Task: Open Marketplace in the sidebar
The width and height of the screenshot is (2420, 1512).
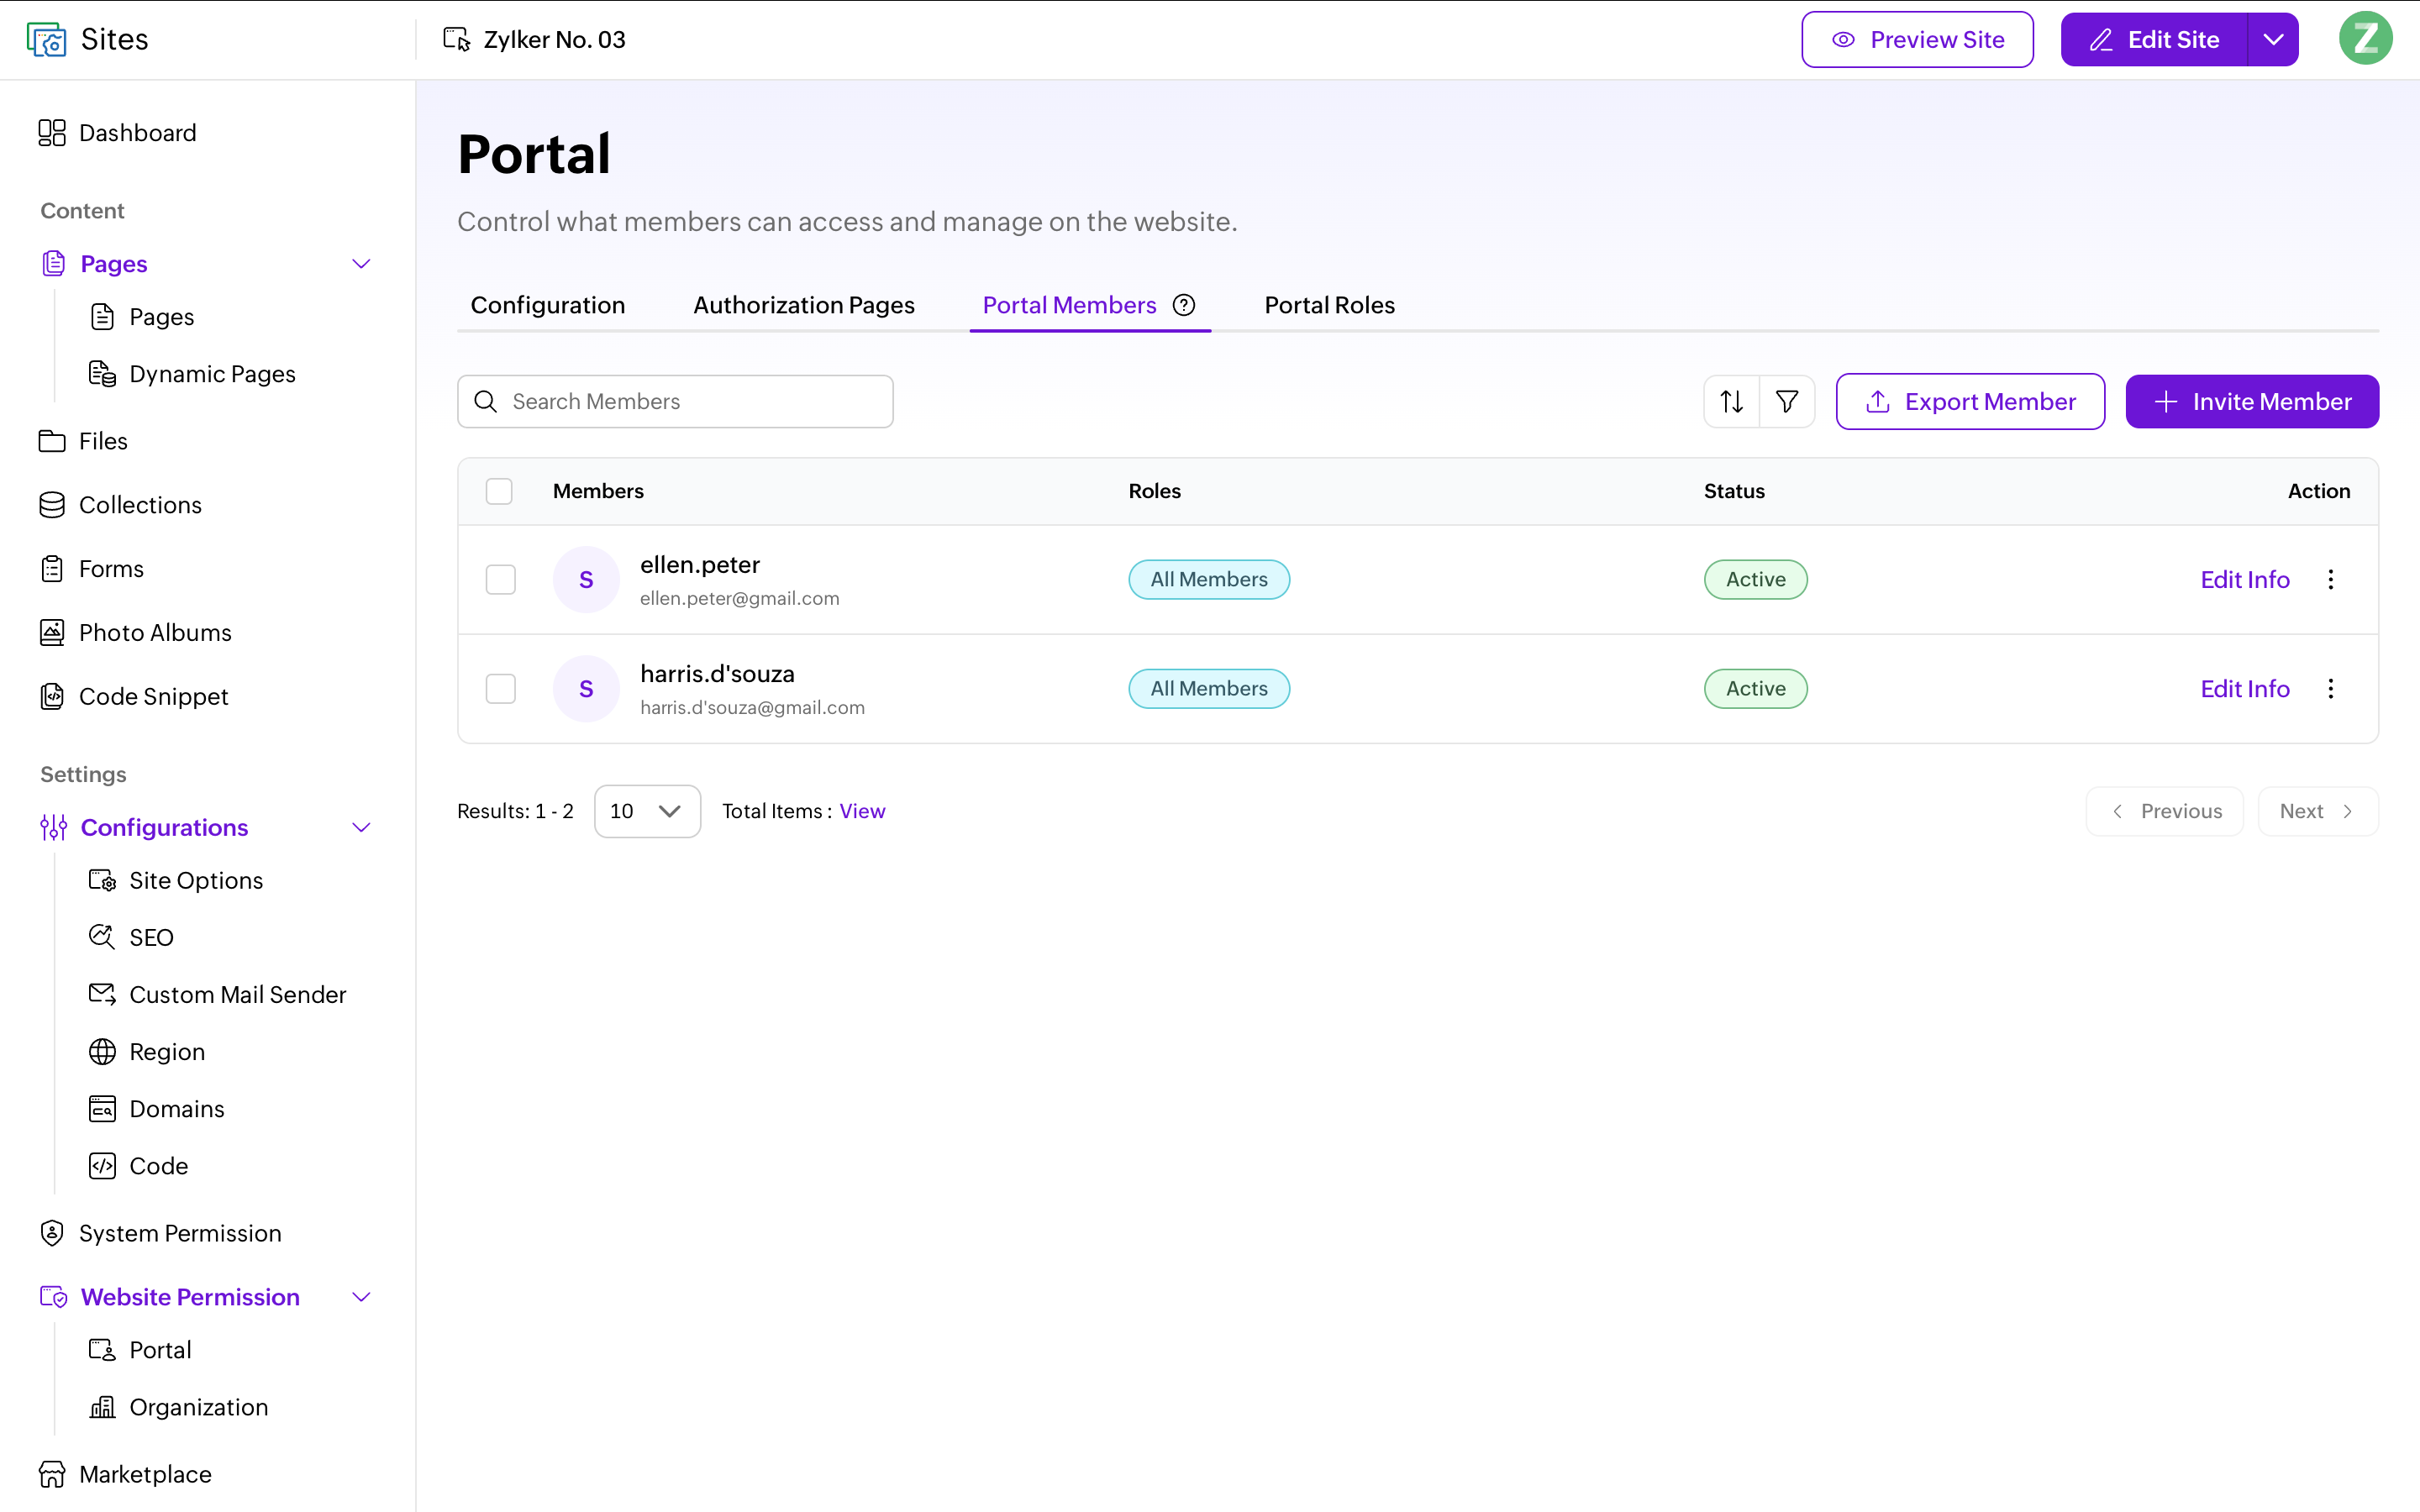Action: [x=126, y=1474]
